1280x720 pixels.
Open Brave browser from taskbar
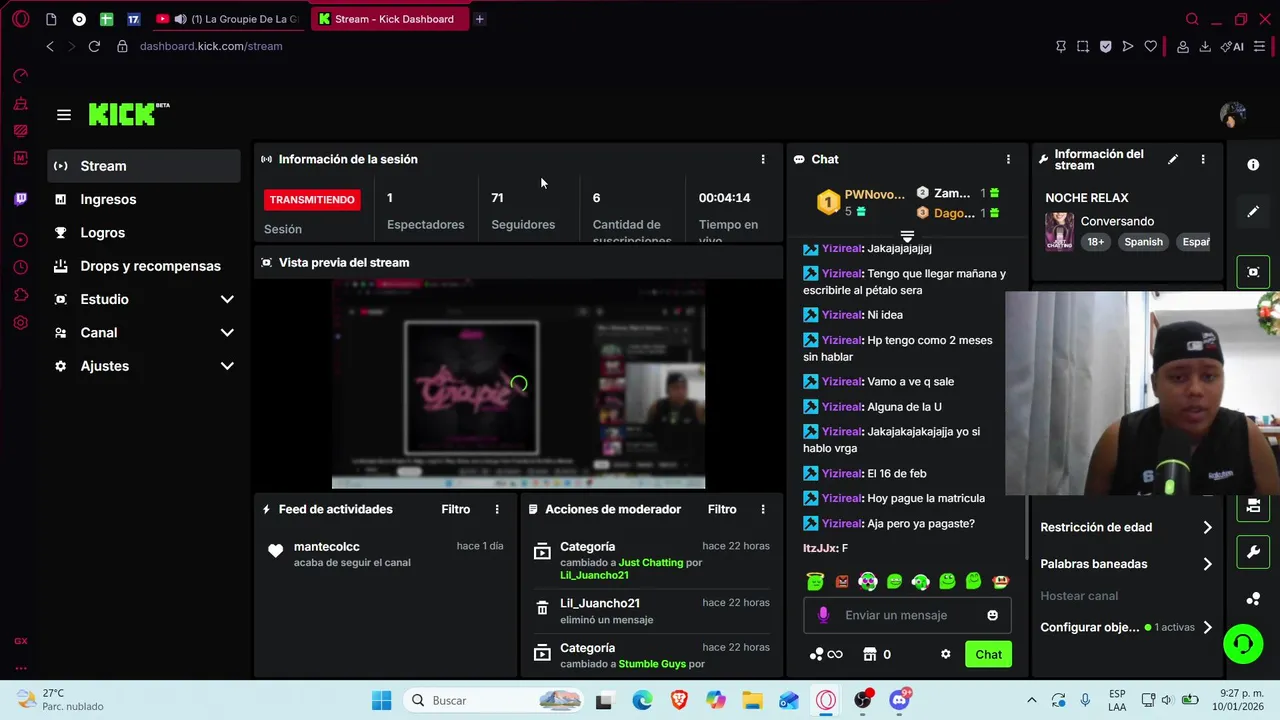tap(679, 700)
